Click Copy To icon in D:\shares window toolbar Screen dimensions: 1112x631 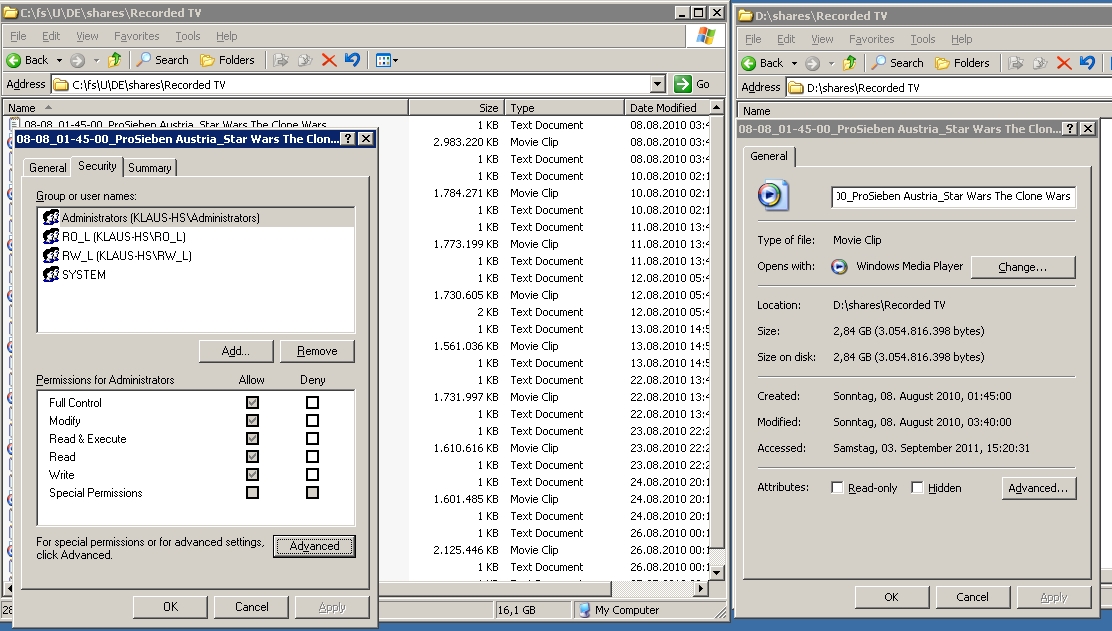[1040, 63]
